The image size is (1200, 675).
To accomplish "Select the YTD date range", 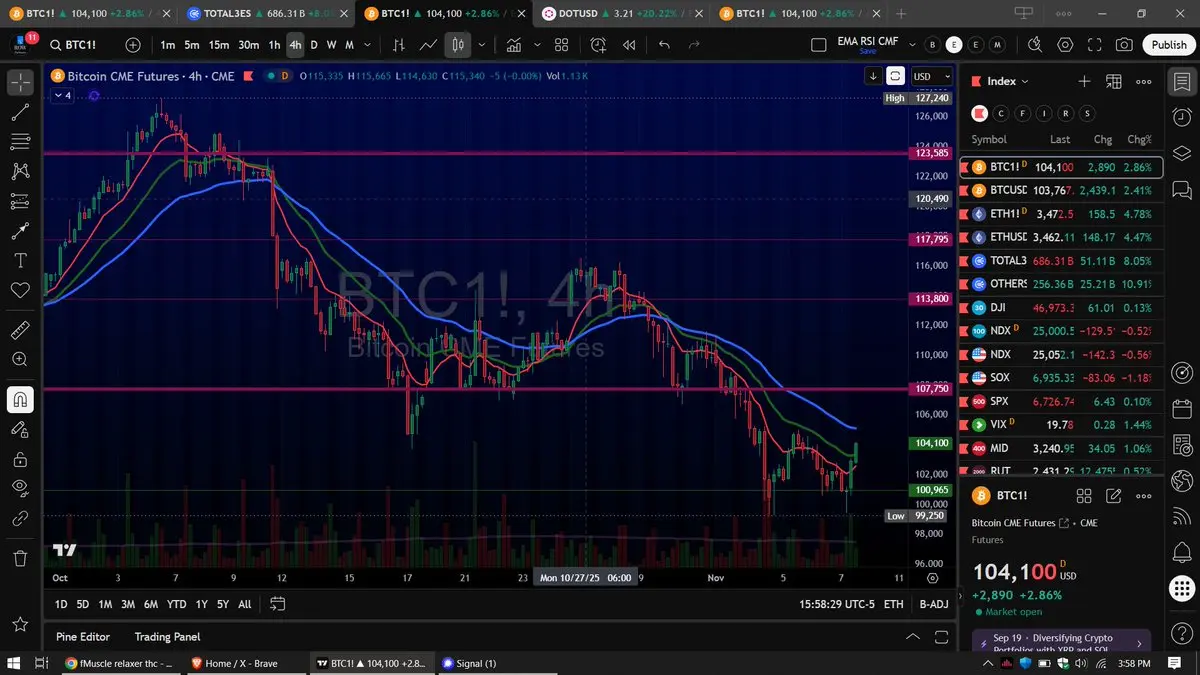I will tap(176, 604).
